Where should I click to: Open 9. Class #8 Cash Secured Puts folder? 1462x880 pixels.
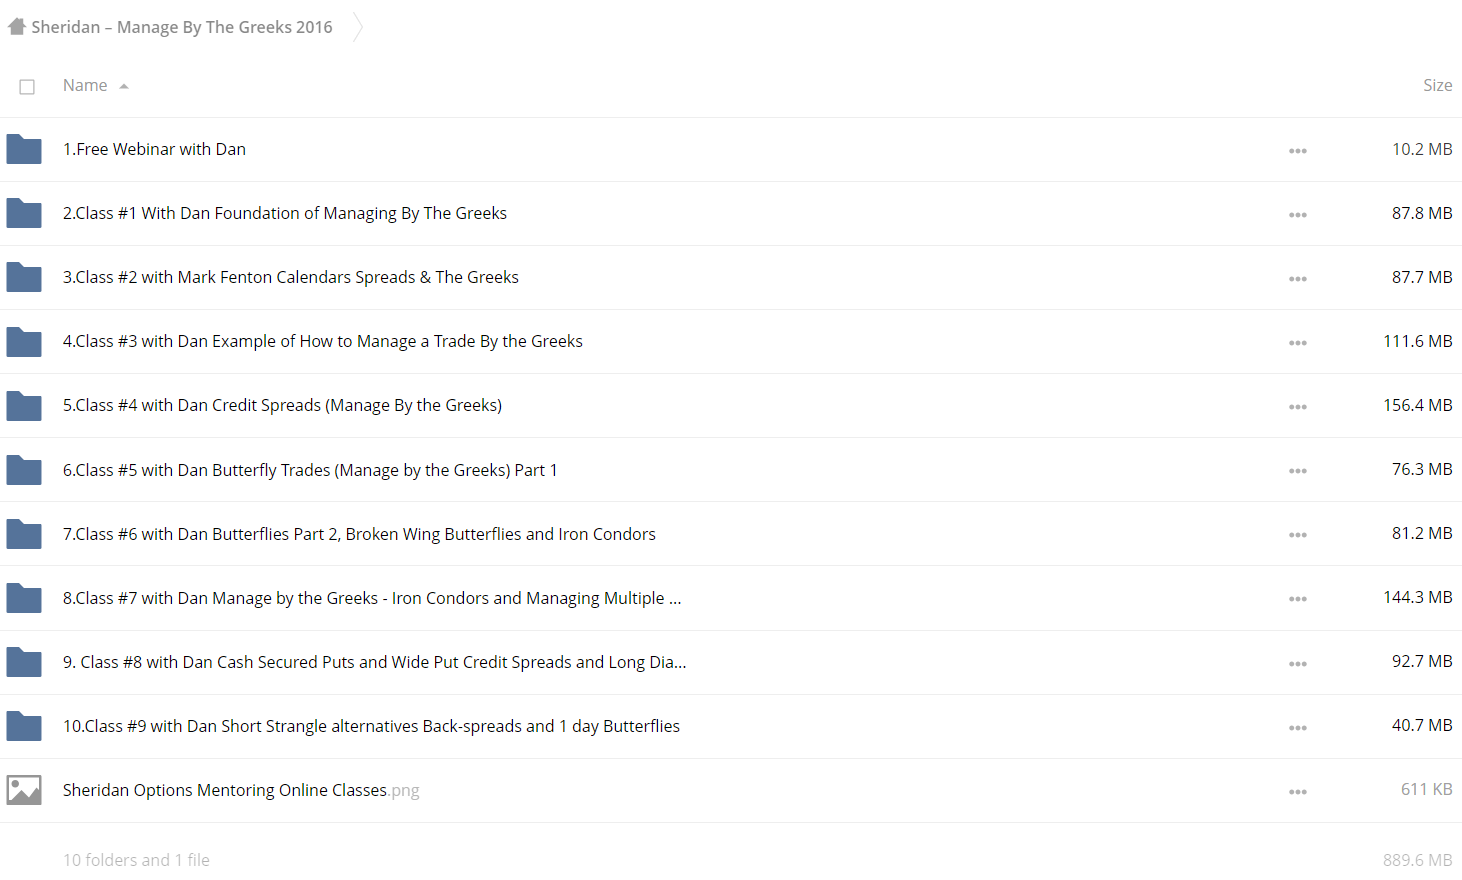(374, 662)
